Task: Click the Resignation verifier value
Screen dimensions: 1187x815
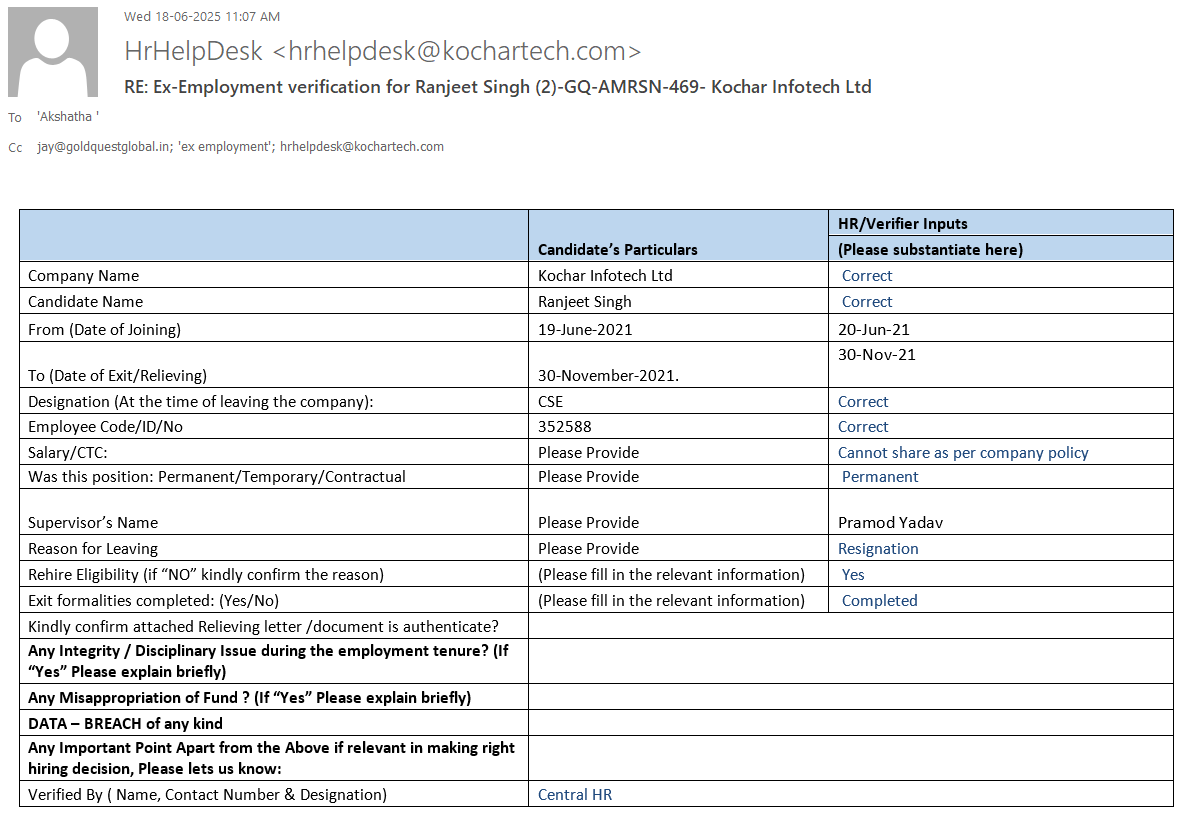Action: coord(878,549)
